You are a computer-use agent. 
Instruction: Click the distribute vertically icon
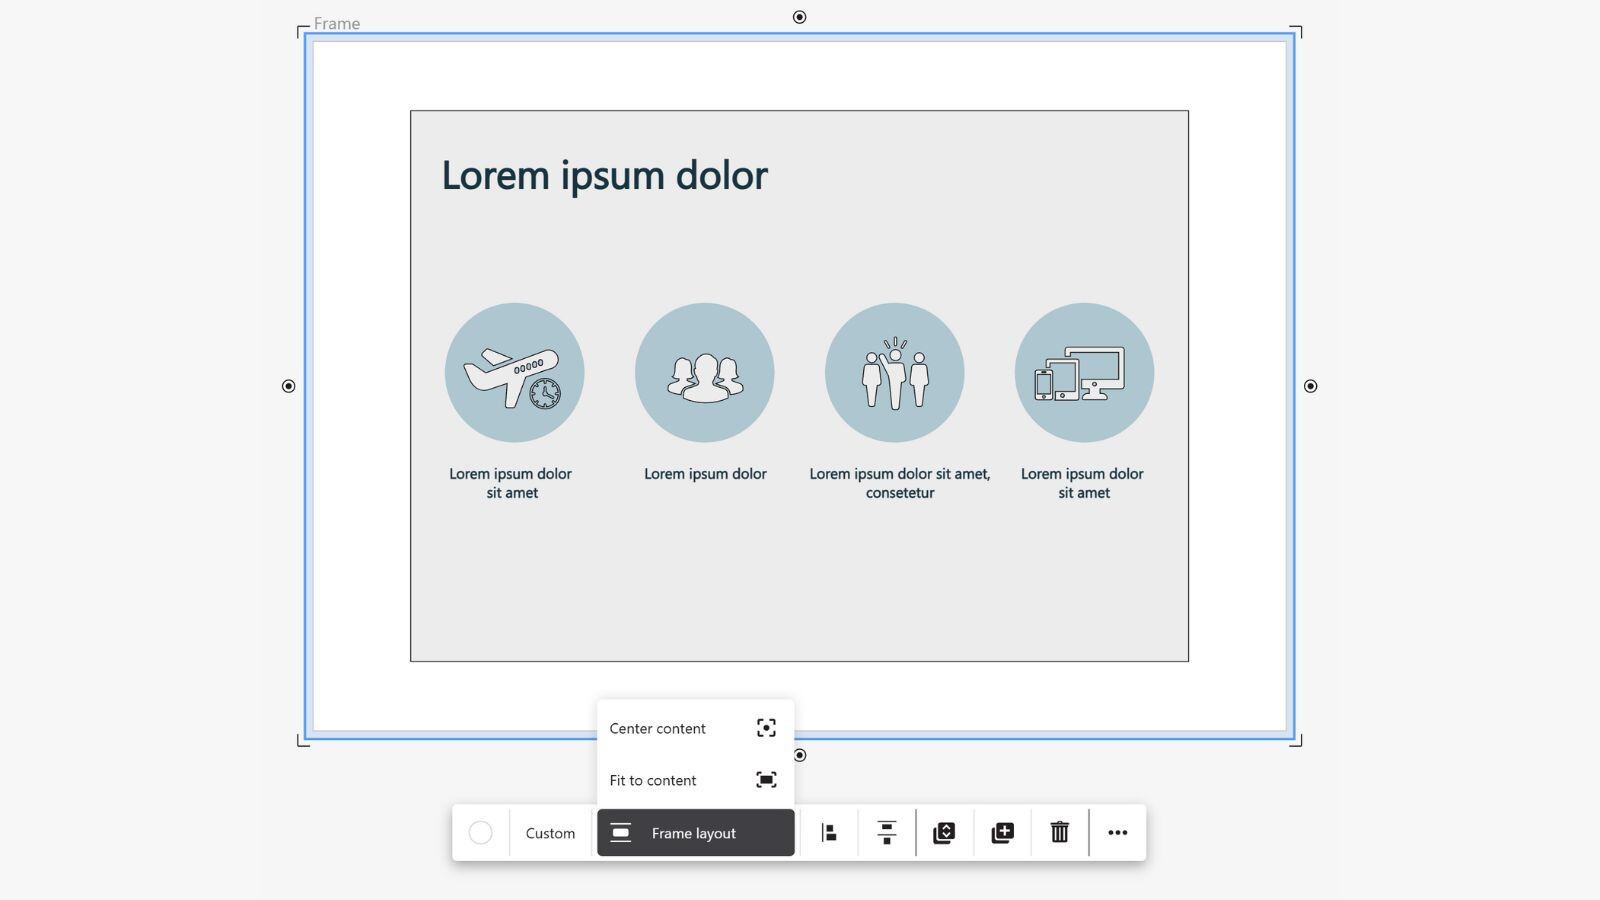click(886, 833)
